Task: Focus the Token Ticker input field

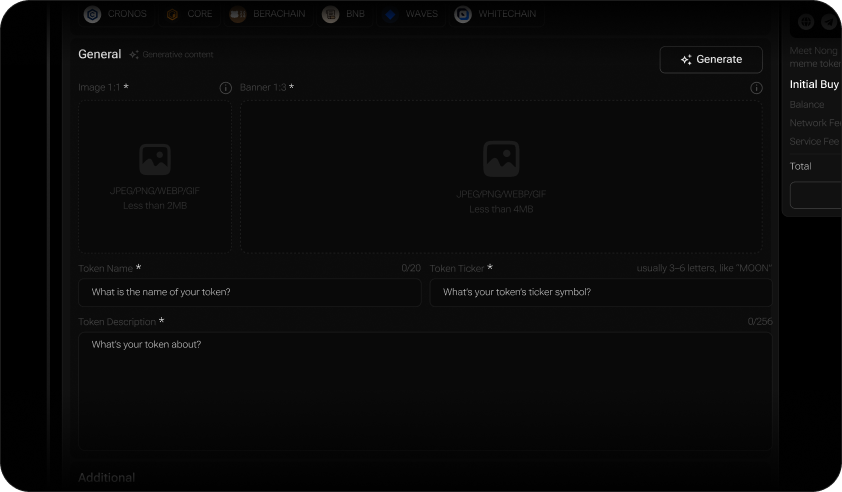Action: 601,292
